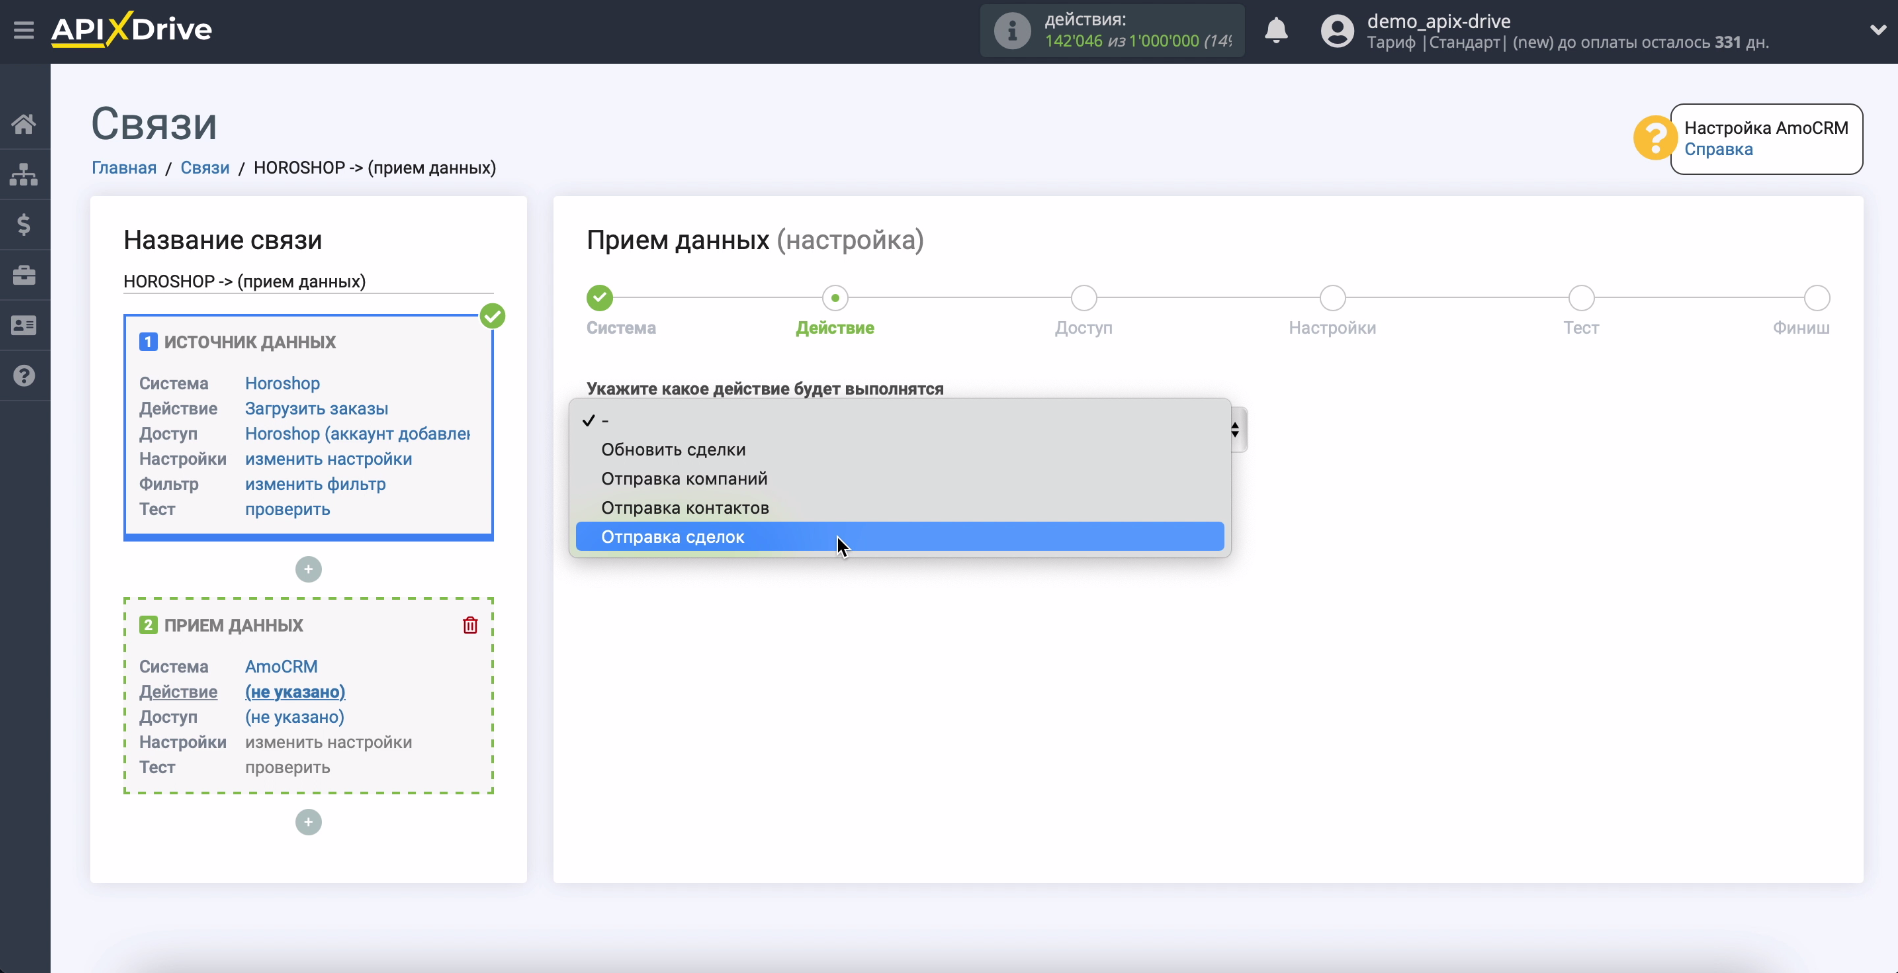Open the briefcase sidebar icon
The width and height of the screenshot is (1898, 973).
pyautogui.click(x=24, y=275)
